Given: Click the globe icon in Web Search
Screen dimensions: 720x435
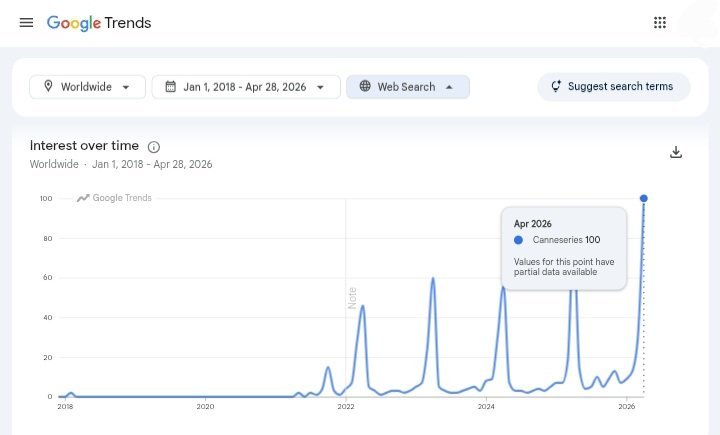Looking at the screenshot, I should 365,86.
